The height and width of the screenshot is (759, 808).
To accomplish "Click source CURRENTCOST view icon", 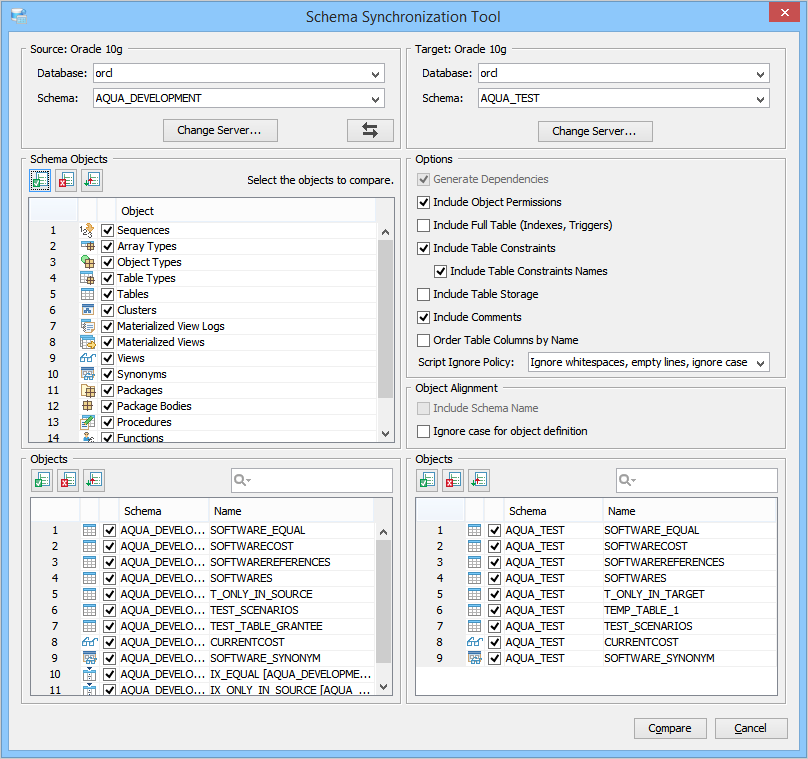I will [x=90, y=642].
